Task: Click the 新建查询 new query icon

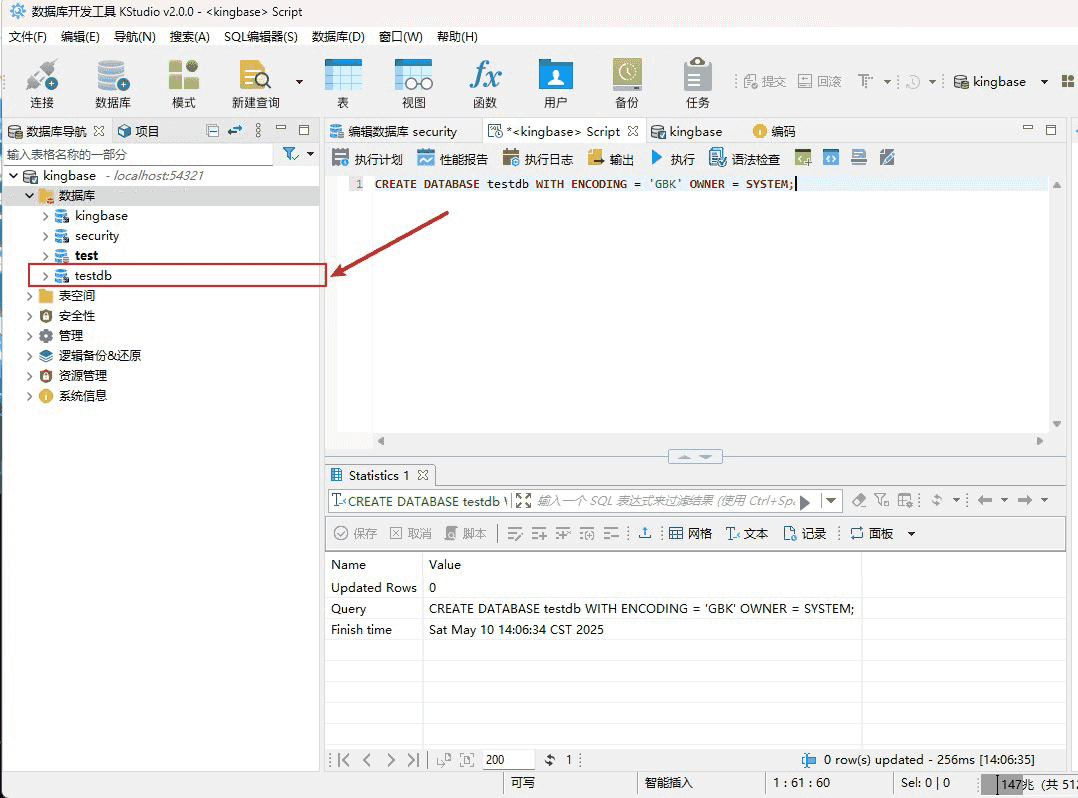Action: tap(256, 83)
